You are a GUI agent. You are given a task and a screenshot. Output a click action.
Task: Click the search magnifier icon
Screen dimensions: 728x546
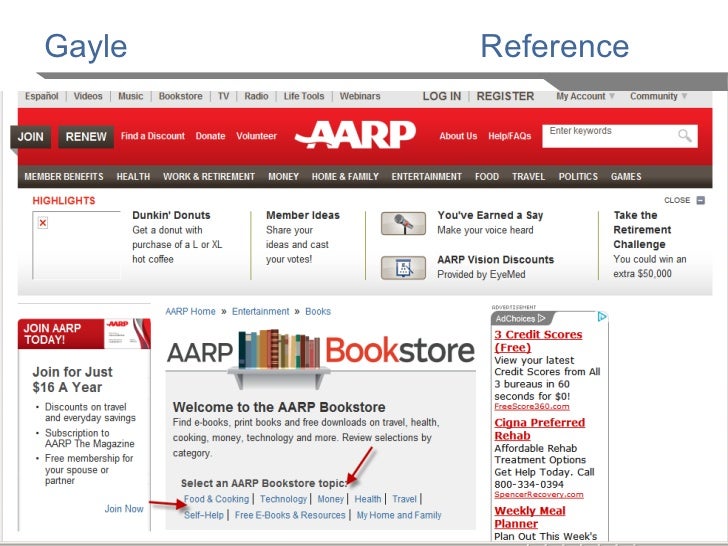684,136
